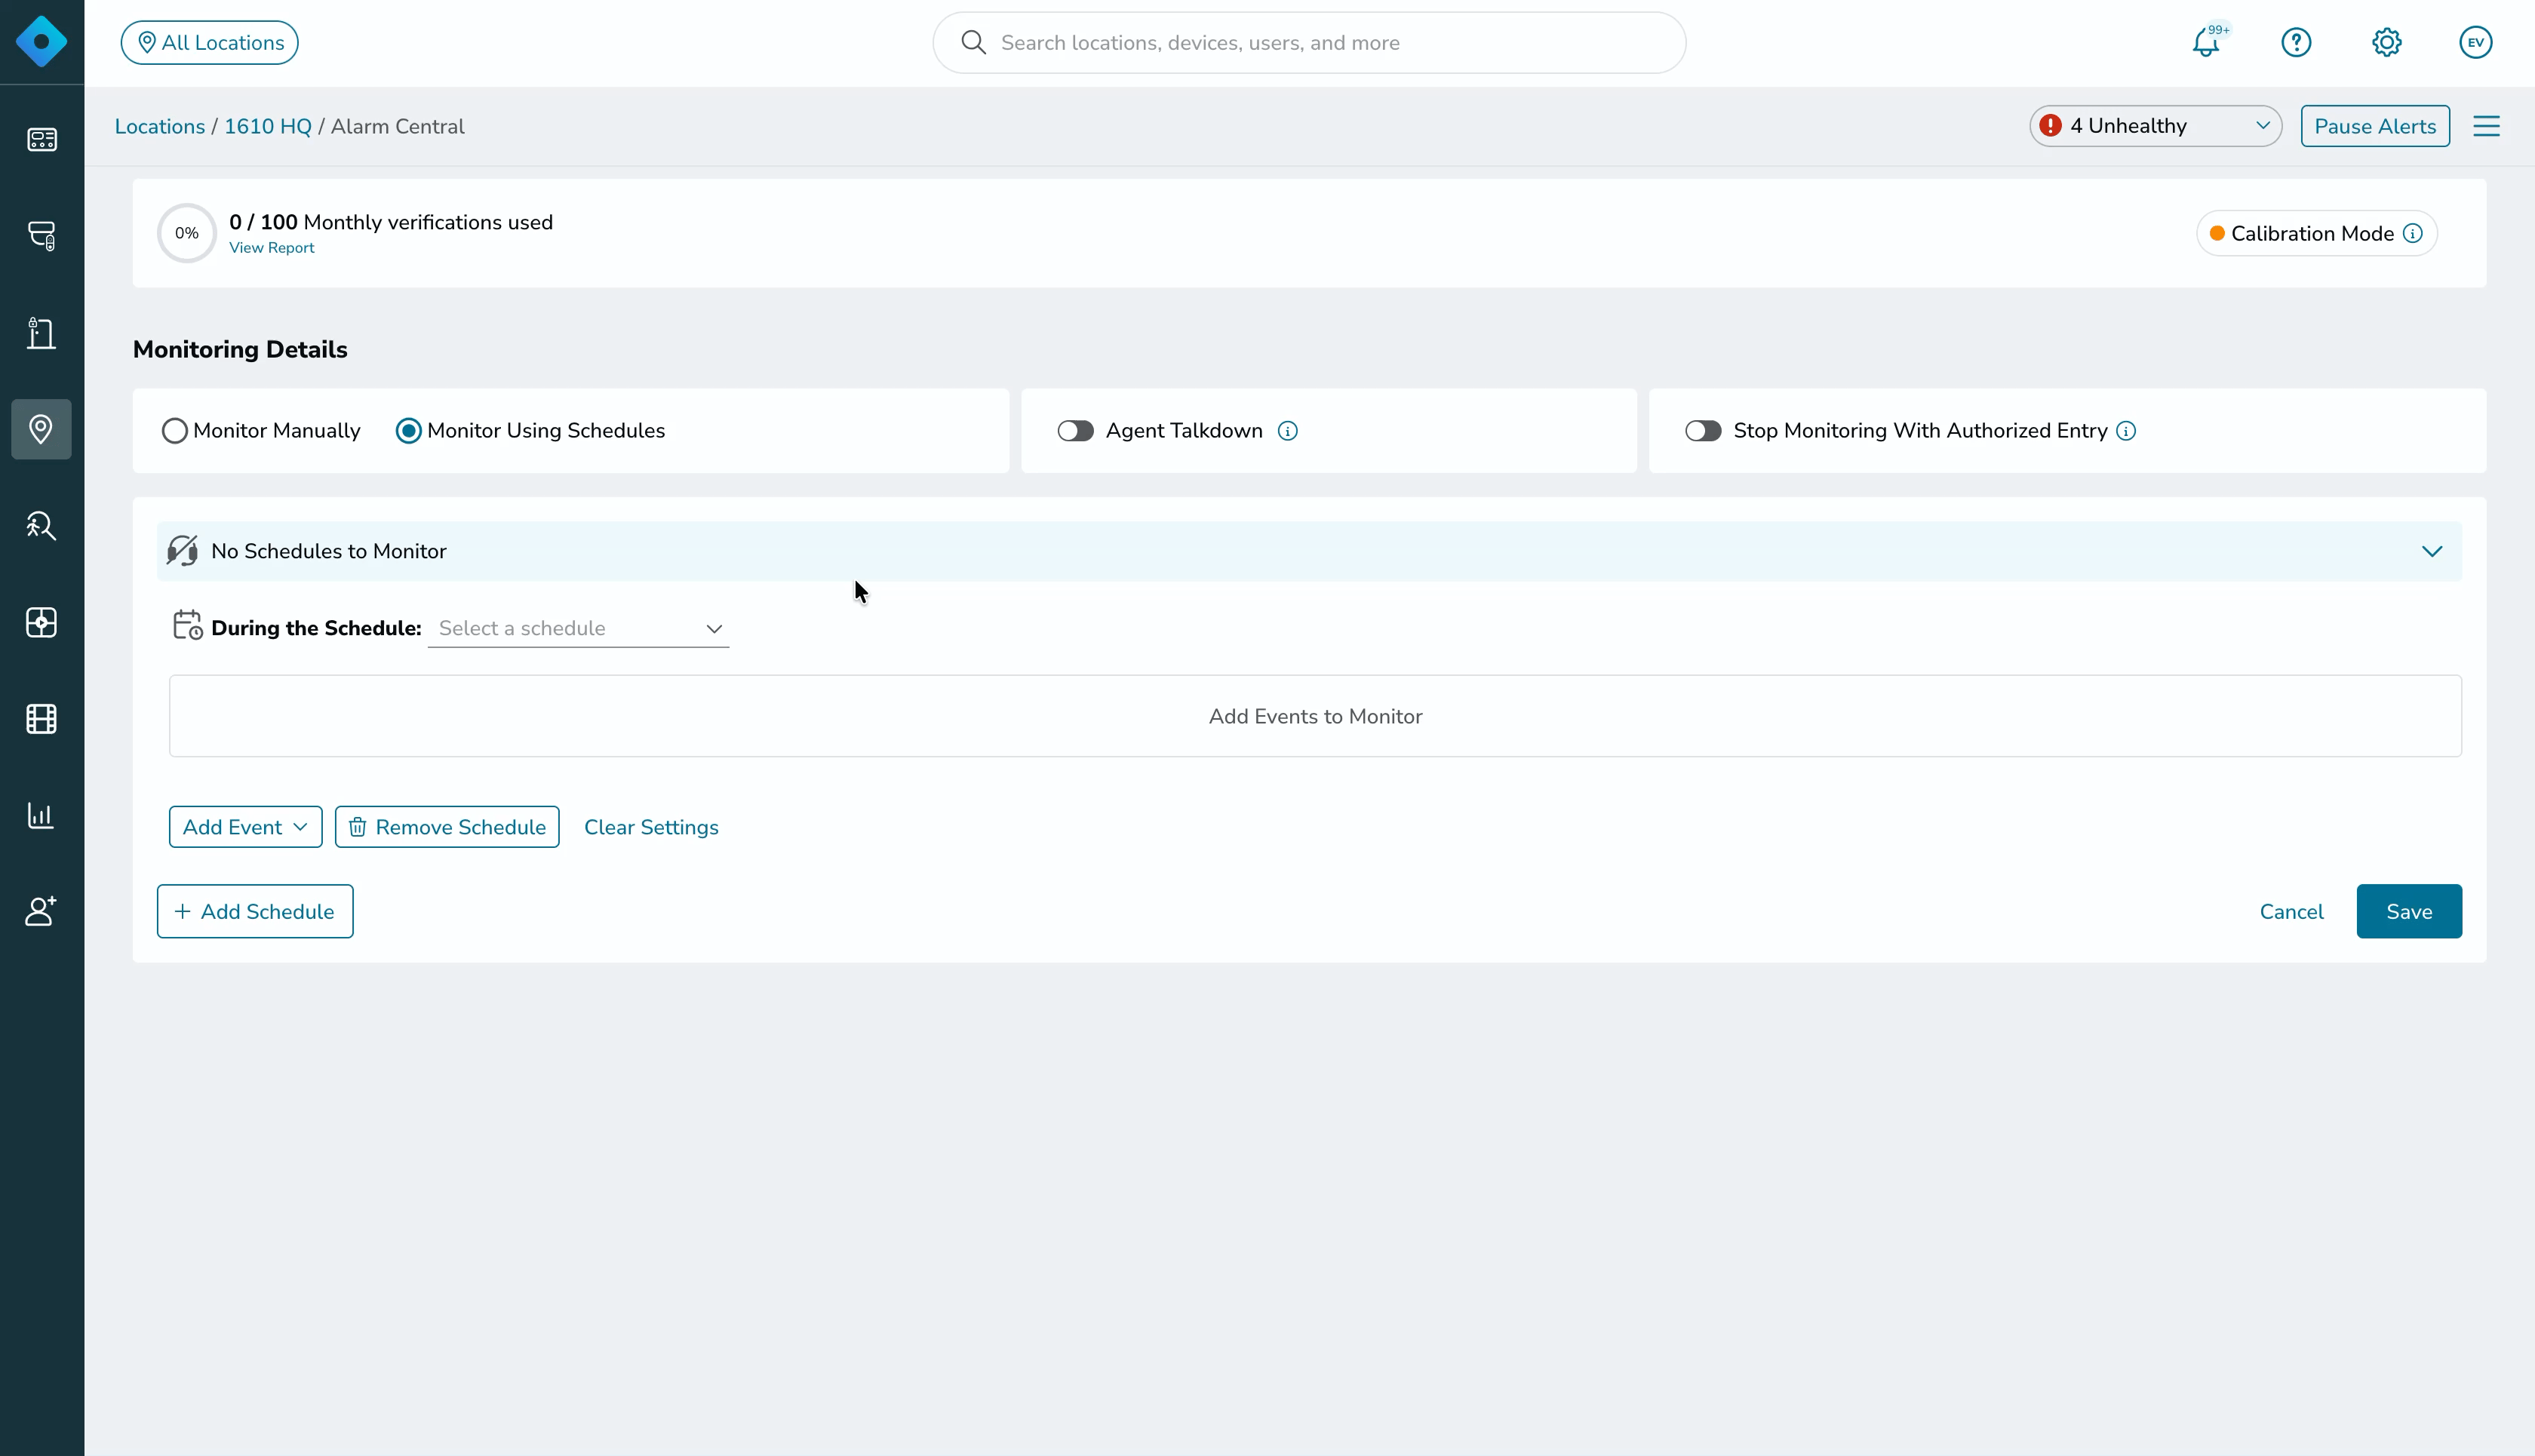Screen dimensions: 2535x1456
Task: Toggle Stop Monitoring With Authorized Entry
Action: 1703,431
